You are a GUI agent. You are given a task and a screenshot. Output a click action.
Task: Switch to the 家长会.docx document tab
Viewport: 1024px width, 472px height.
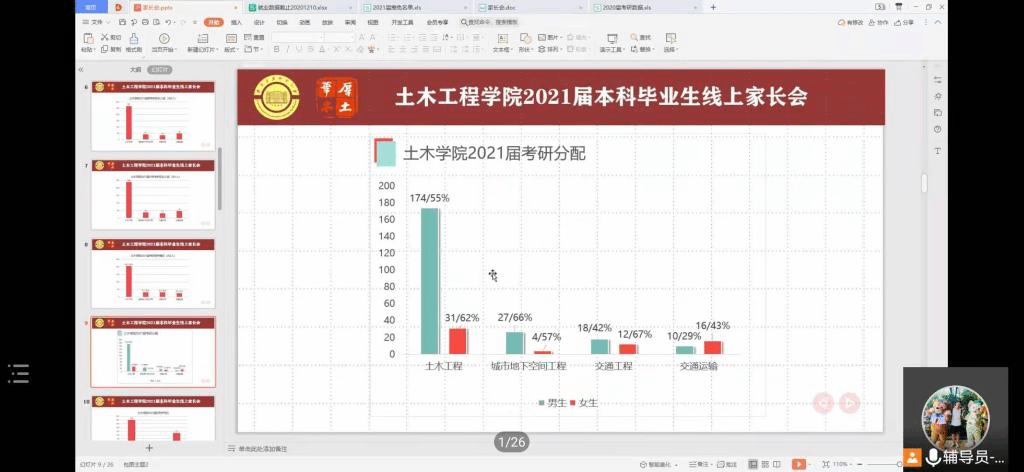(x=501, y=7)
